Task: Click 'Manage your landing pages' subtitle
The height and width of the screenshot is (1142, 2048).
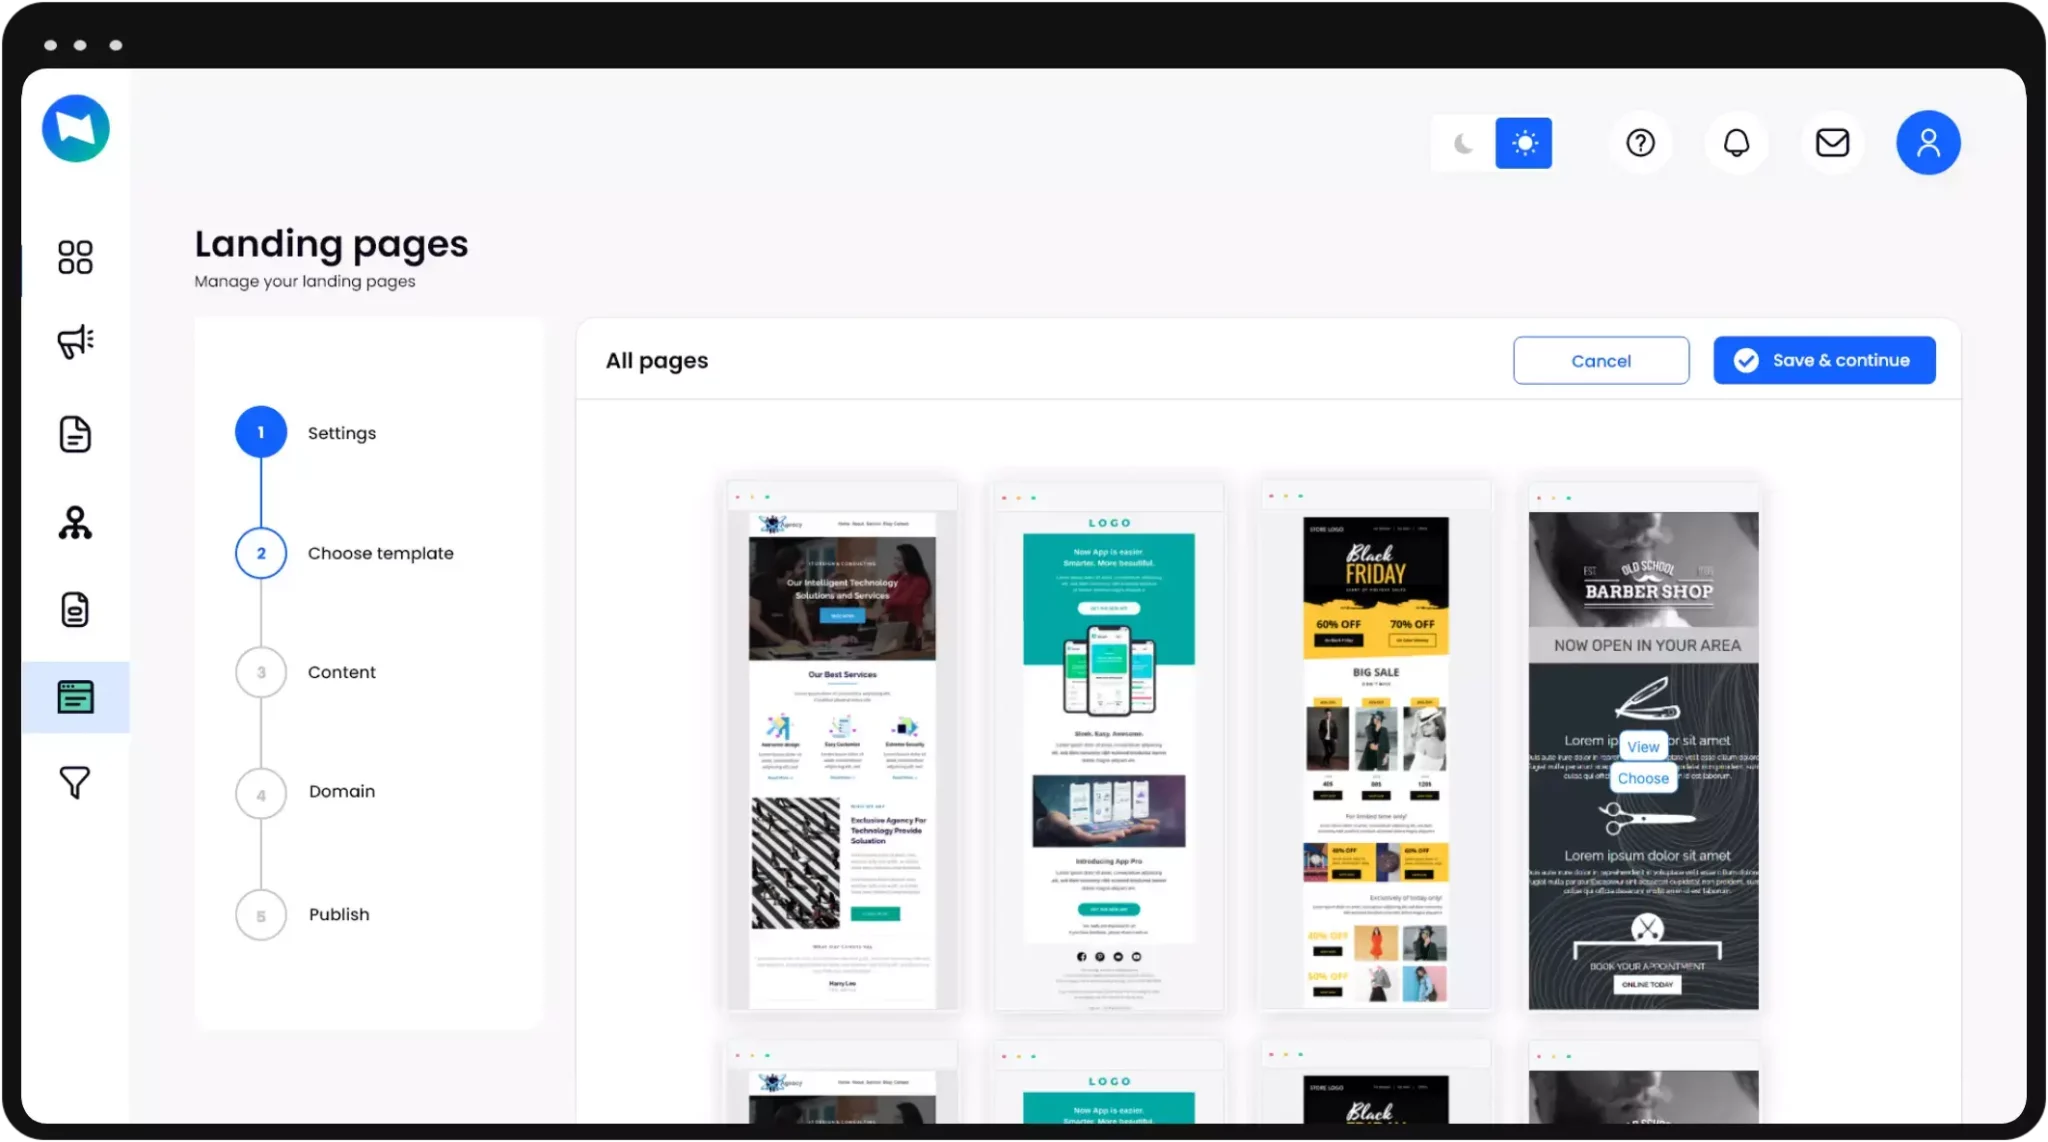Action: 305,281
